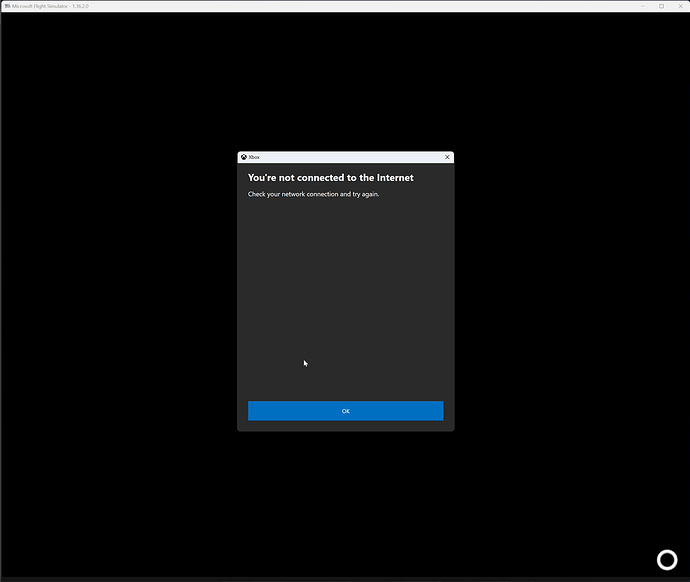Click the "Xbox" label in dialog title bar

[x=254, y=157]
